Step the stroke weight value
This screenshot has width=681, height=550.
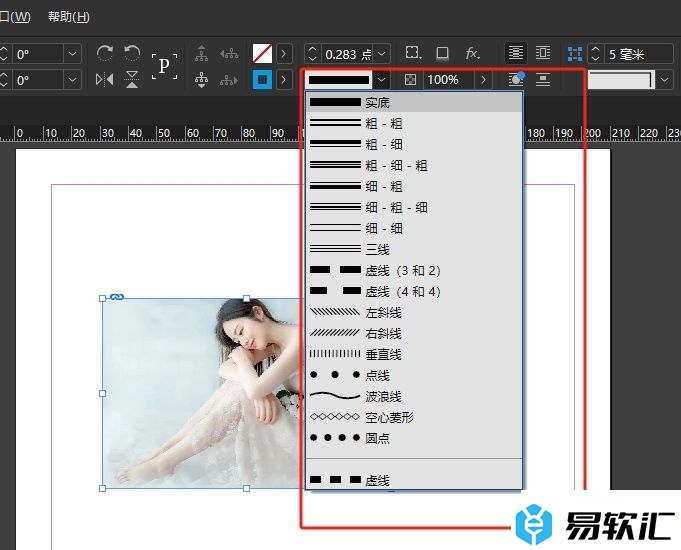click(x=312, y=54)
